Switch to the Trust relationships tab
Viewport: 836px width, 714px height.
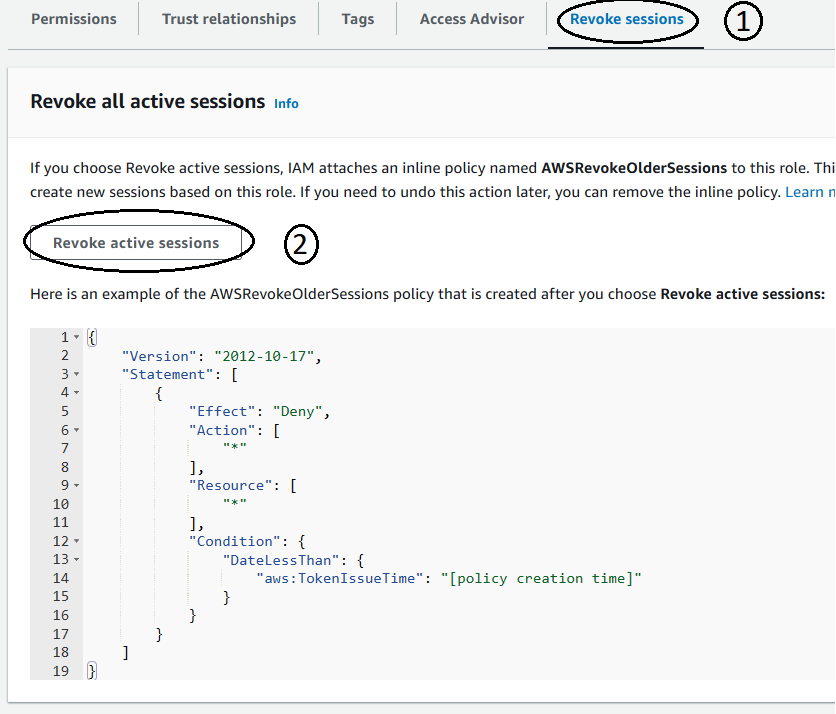click(x=229, y=19)
